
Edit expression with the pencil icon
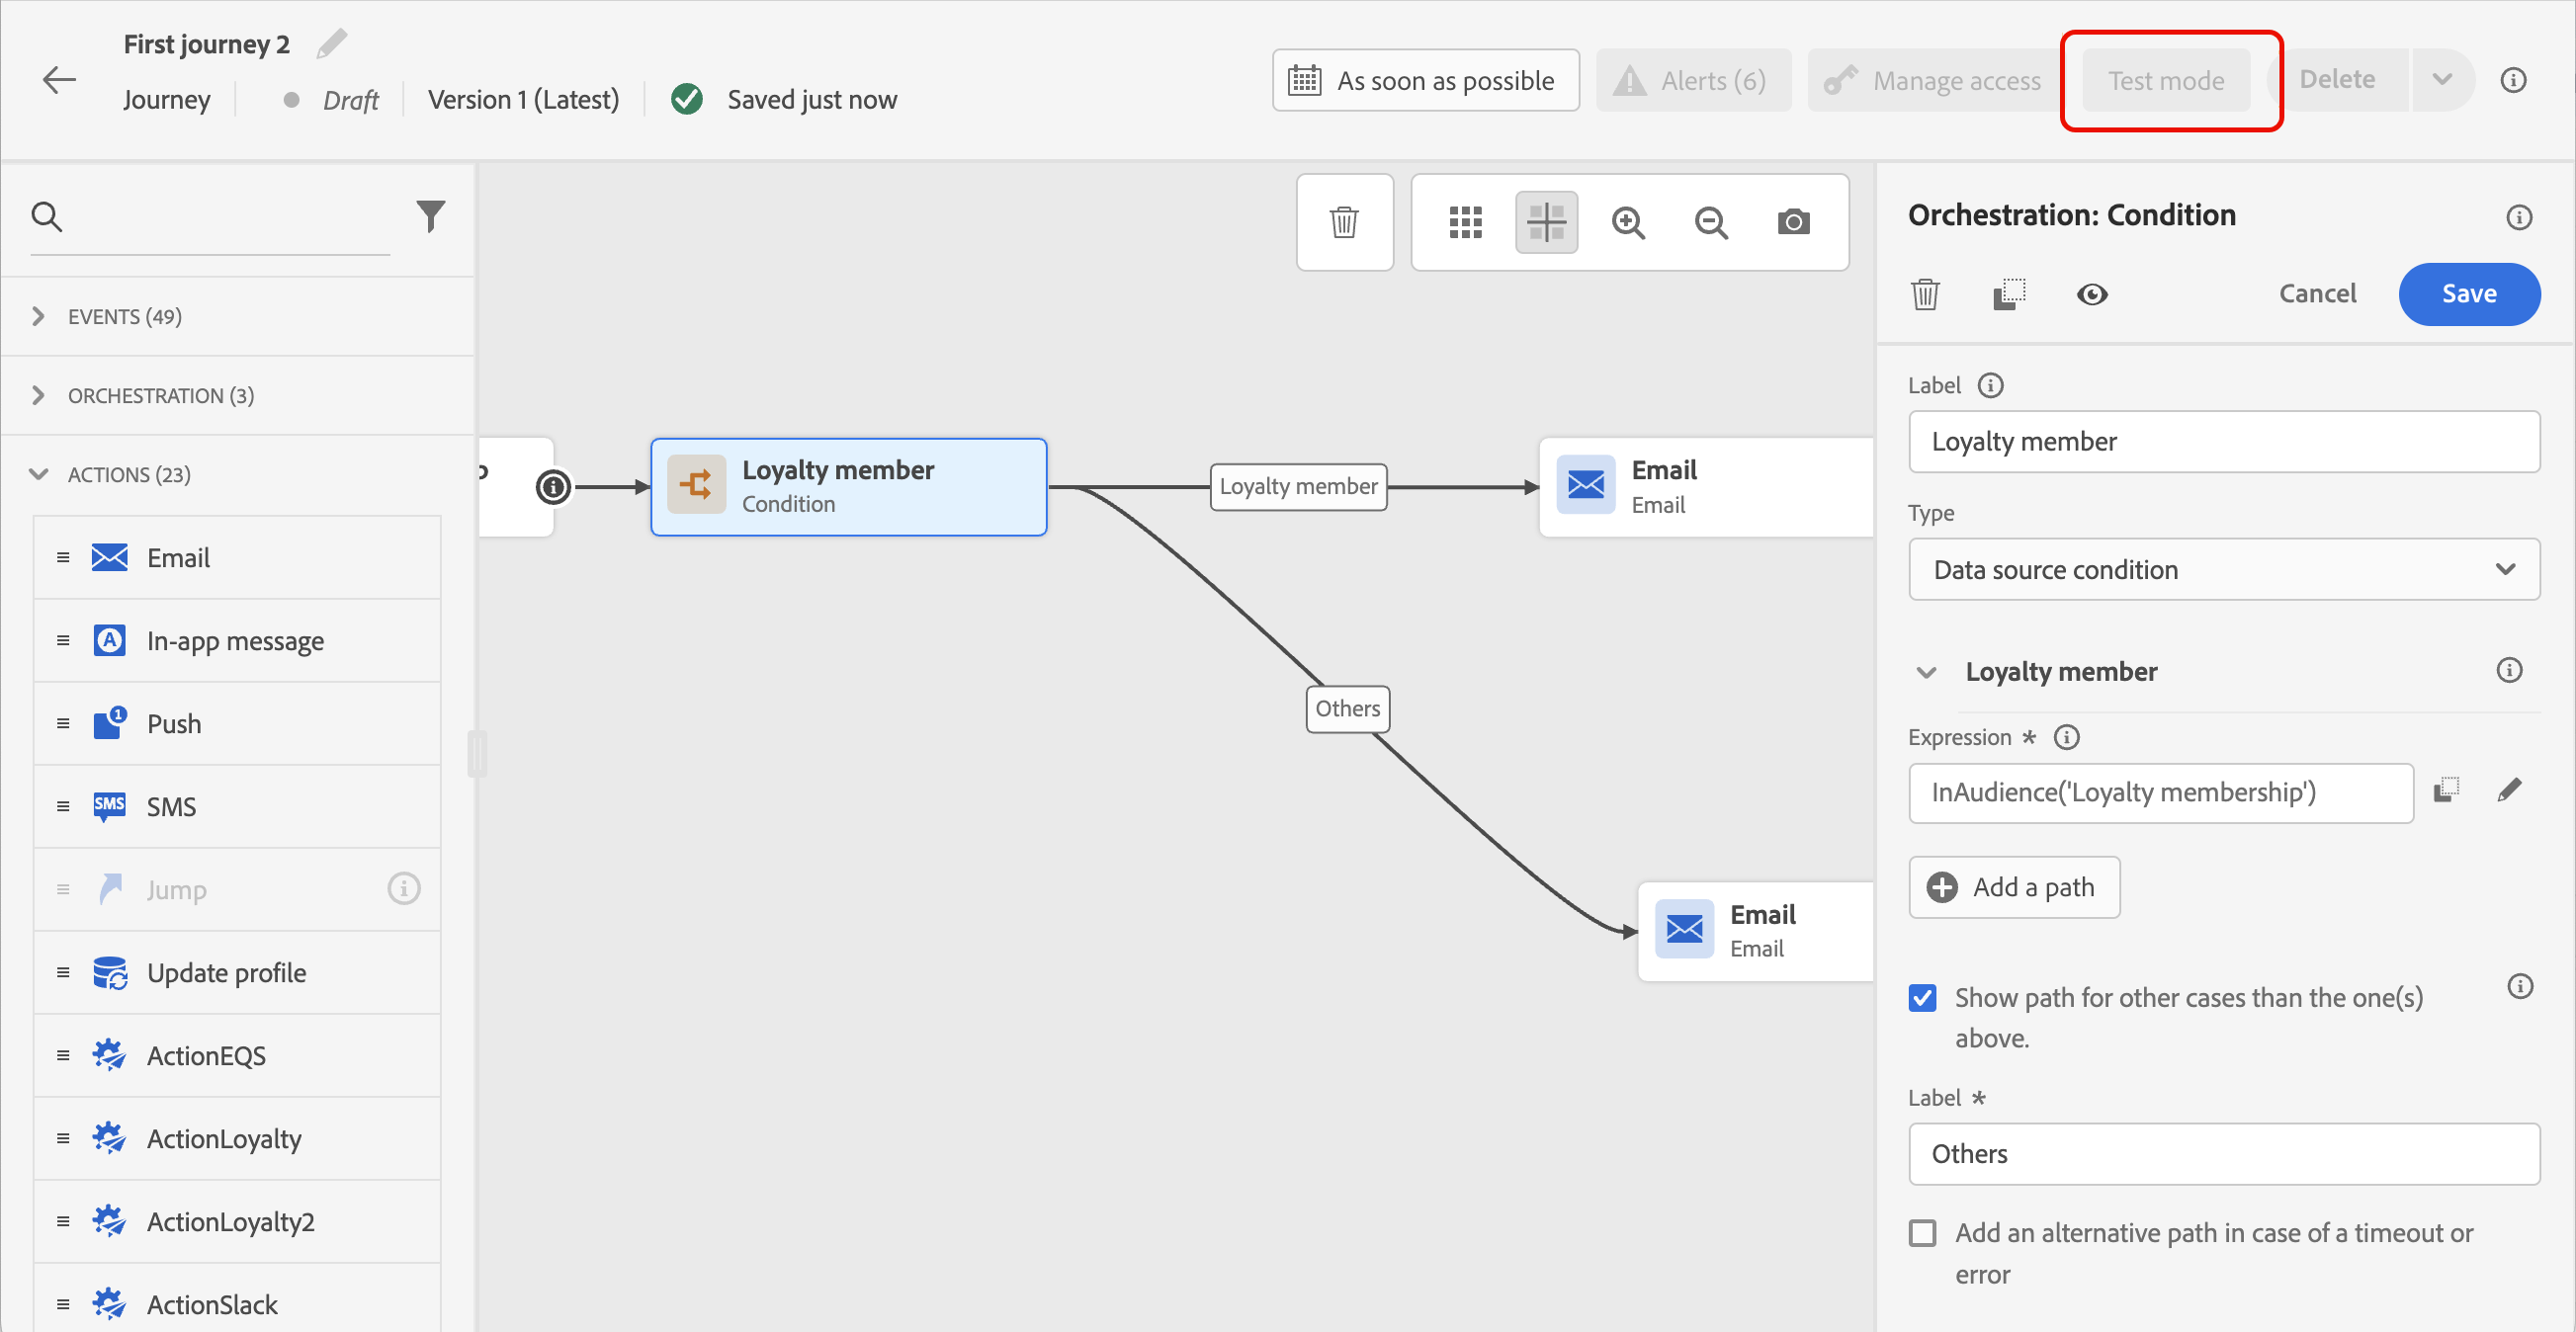2508,791
